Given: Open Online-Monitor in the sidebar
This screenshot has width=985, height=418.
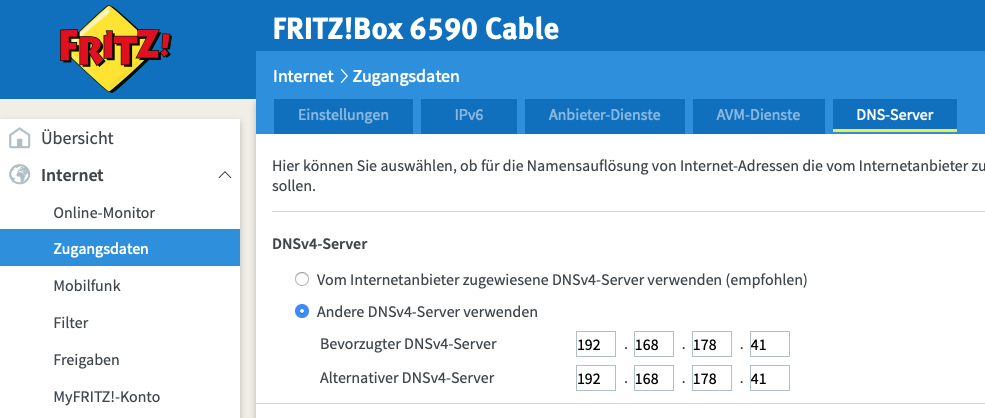Looking at the screenshot, I should (x=104, y=212).
